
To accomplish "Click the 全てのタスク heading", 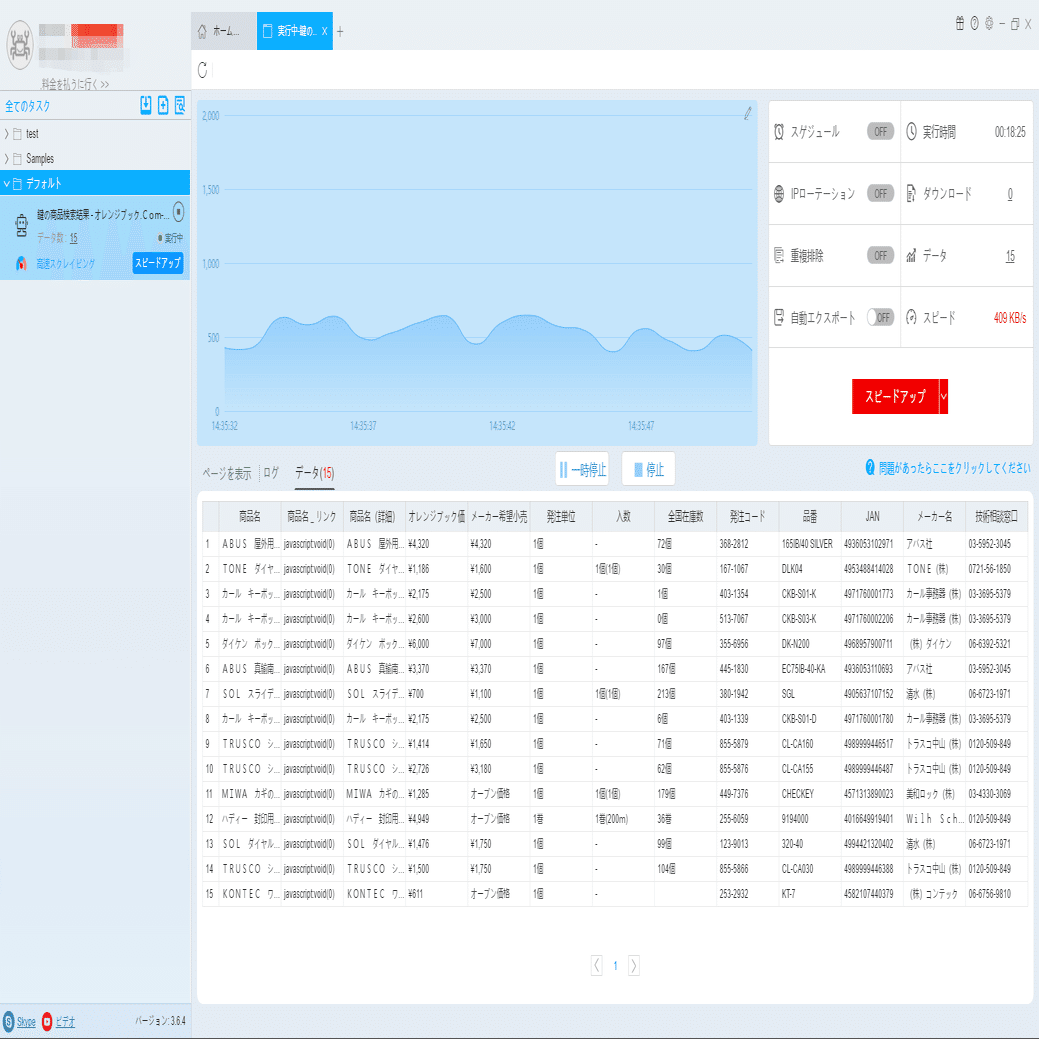I will tap(27, 106).
